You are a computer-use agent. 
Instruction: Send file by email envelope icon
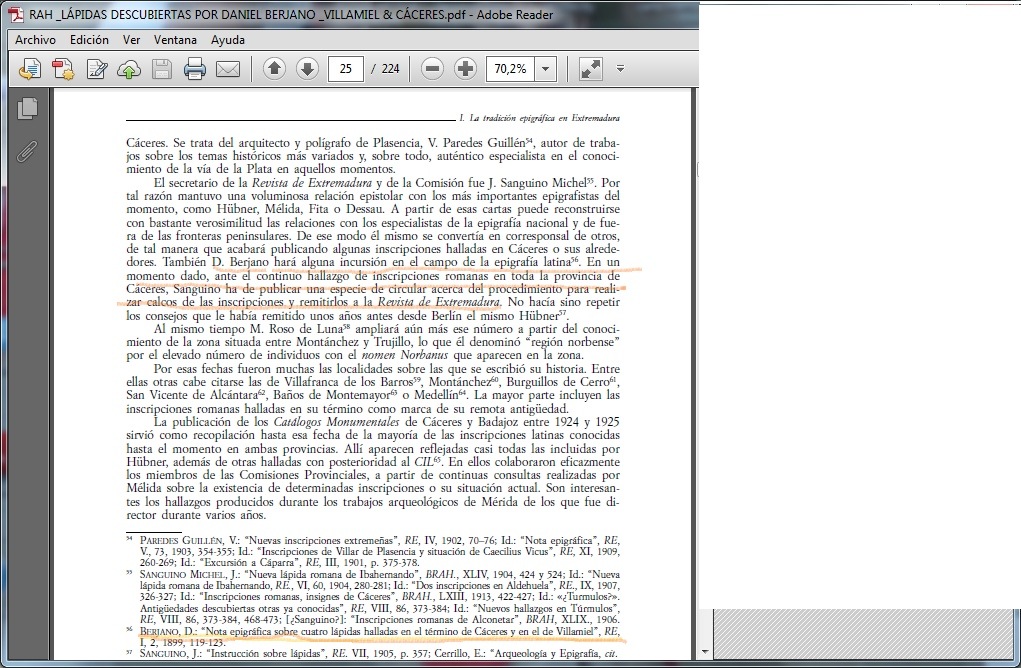228,69
